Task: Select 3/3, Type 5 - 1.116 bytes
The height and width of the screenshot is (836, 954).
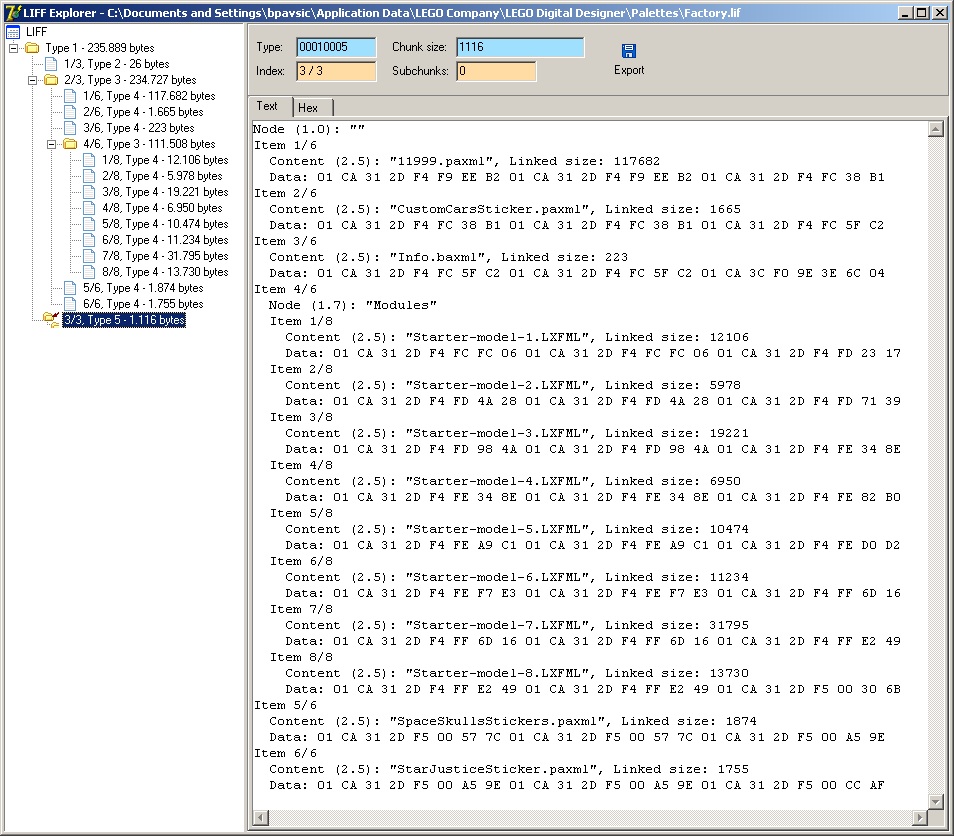Action: 124,320
